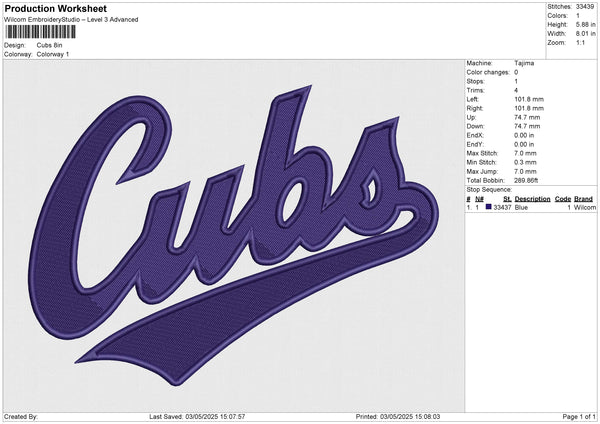
Task: Click the Height value 5.88 in
Action: [x=585, y=24]
